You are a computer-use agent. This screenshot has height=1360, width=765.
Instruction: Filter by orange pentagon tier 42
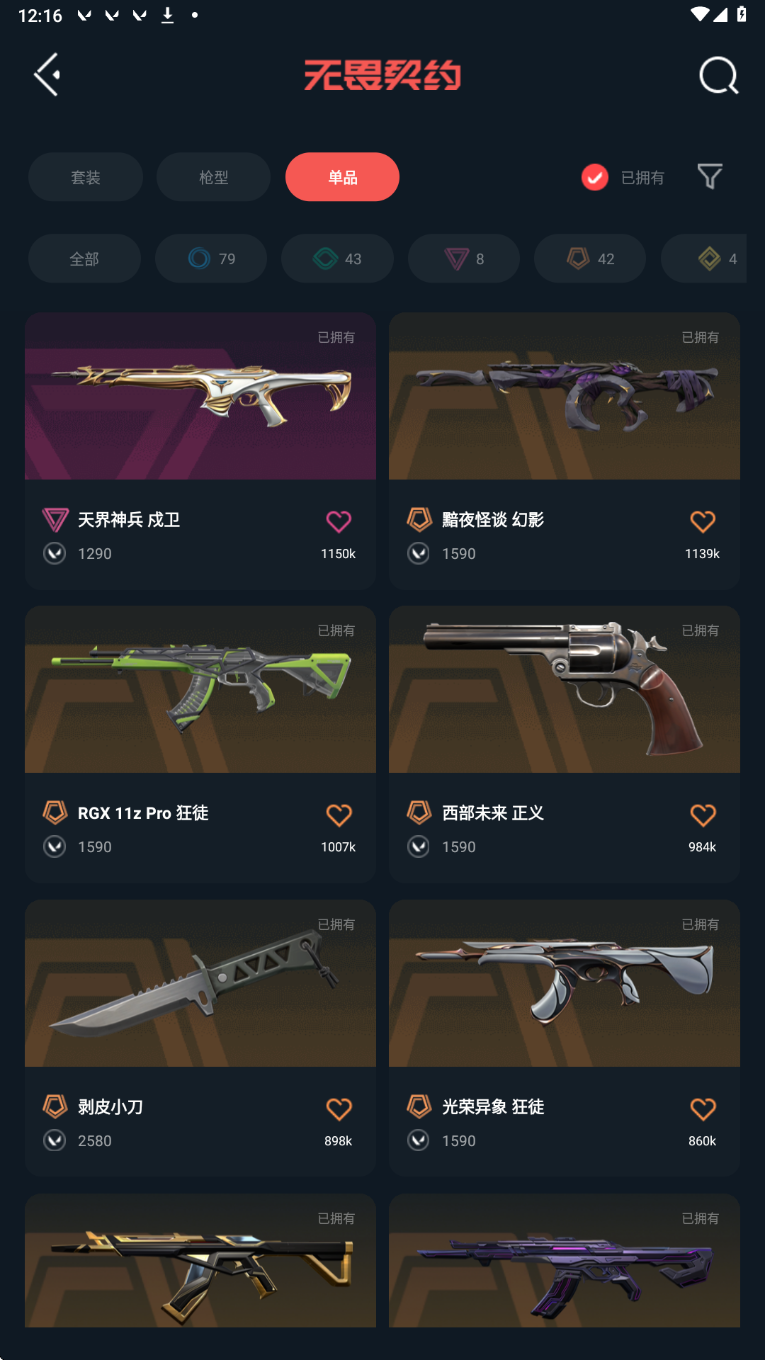[590, 259]
